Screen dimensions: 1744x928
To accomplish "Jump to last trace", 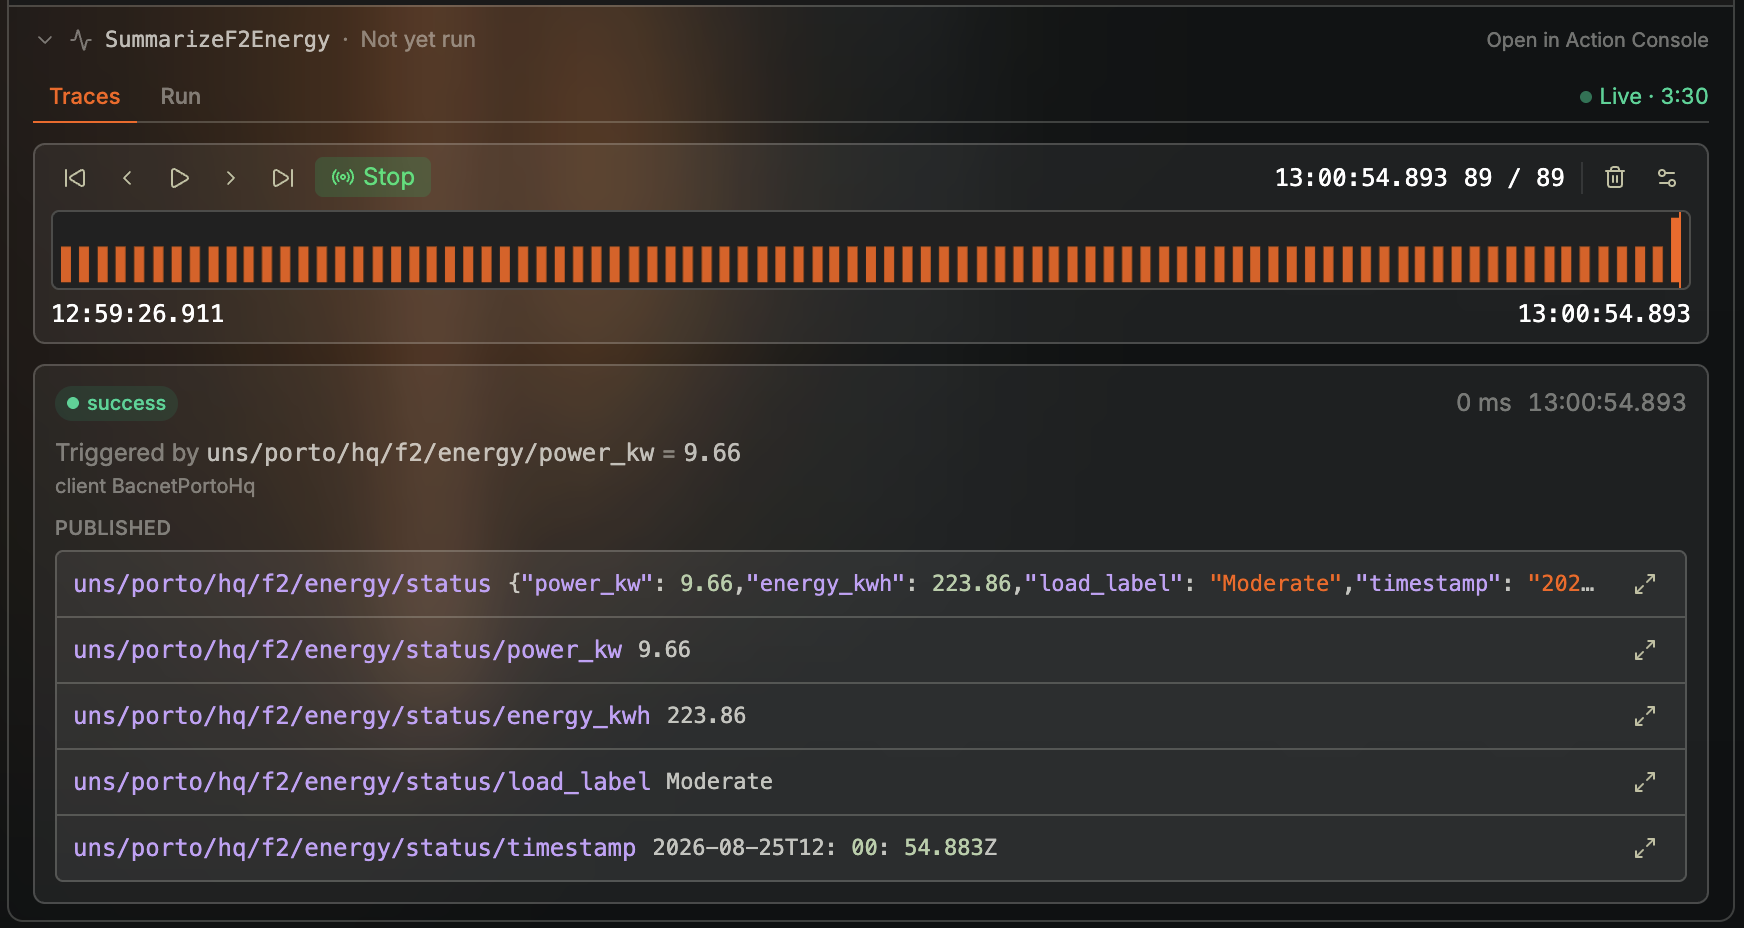I will 283,178.
